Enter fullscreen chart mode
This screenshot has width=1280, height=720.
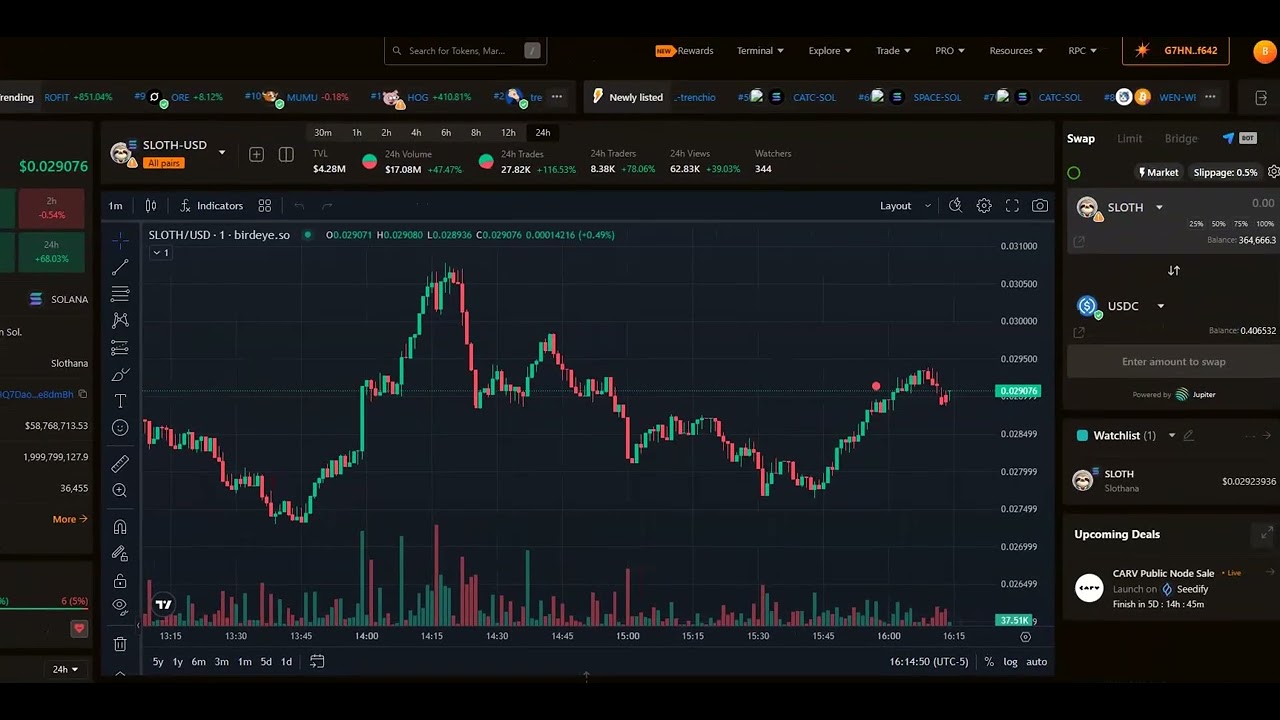coord(1012,206)
